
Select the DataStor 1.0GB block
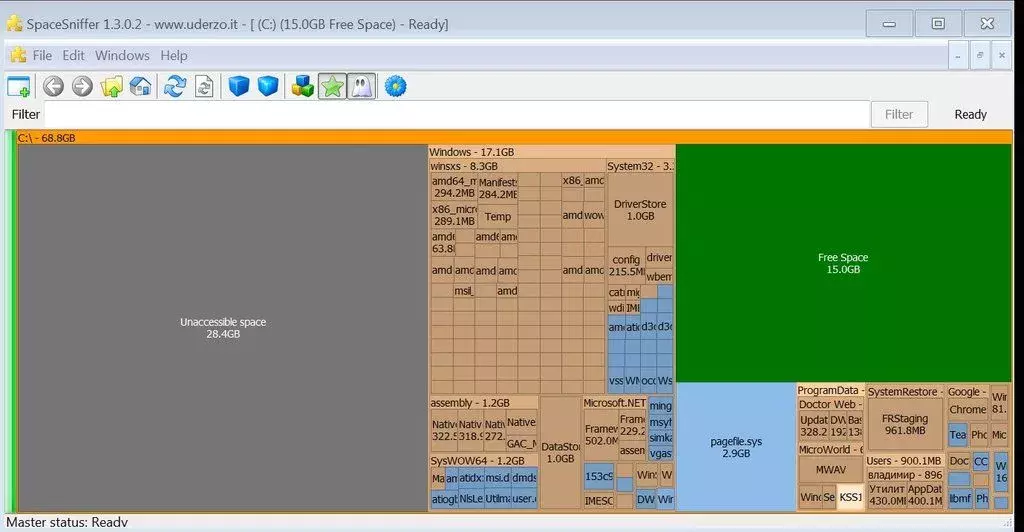tap(560, 452)
